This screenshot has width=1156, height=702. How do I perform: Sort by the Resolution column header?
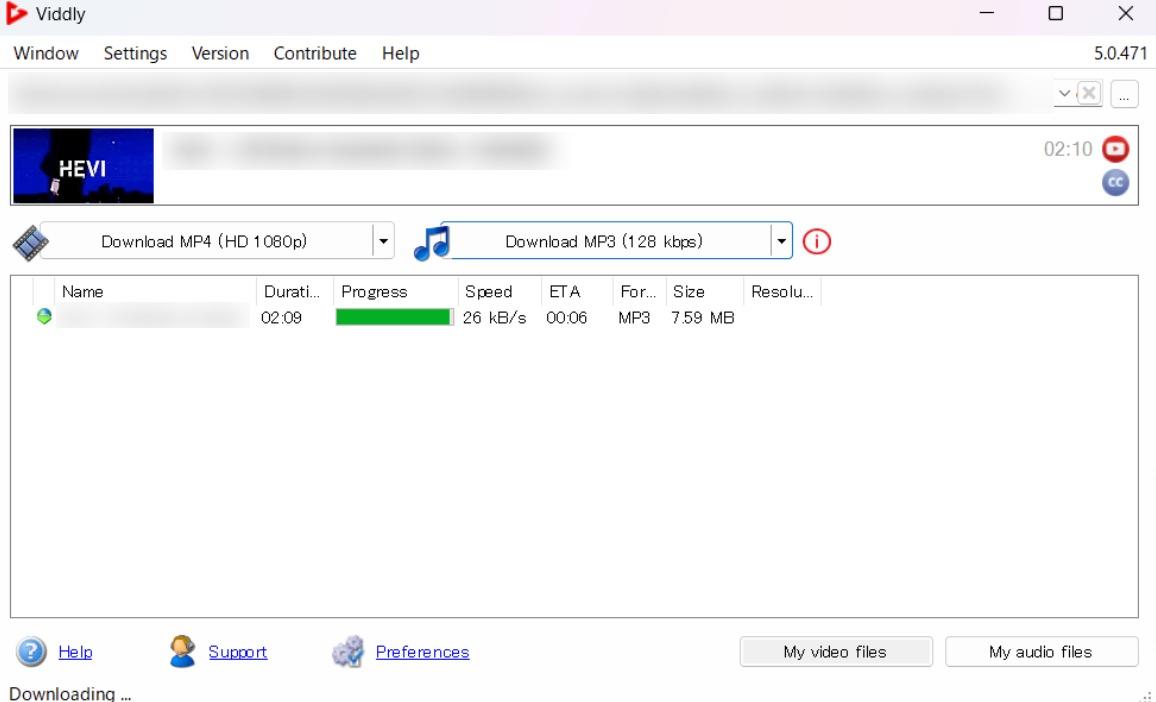(782, 292)
